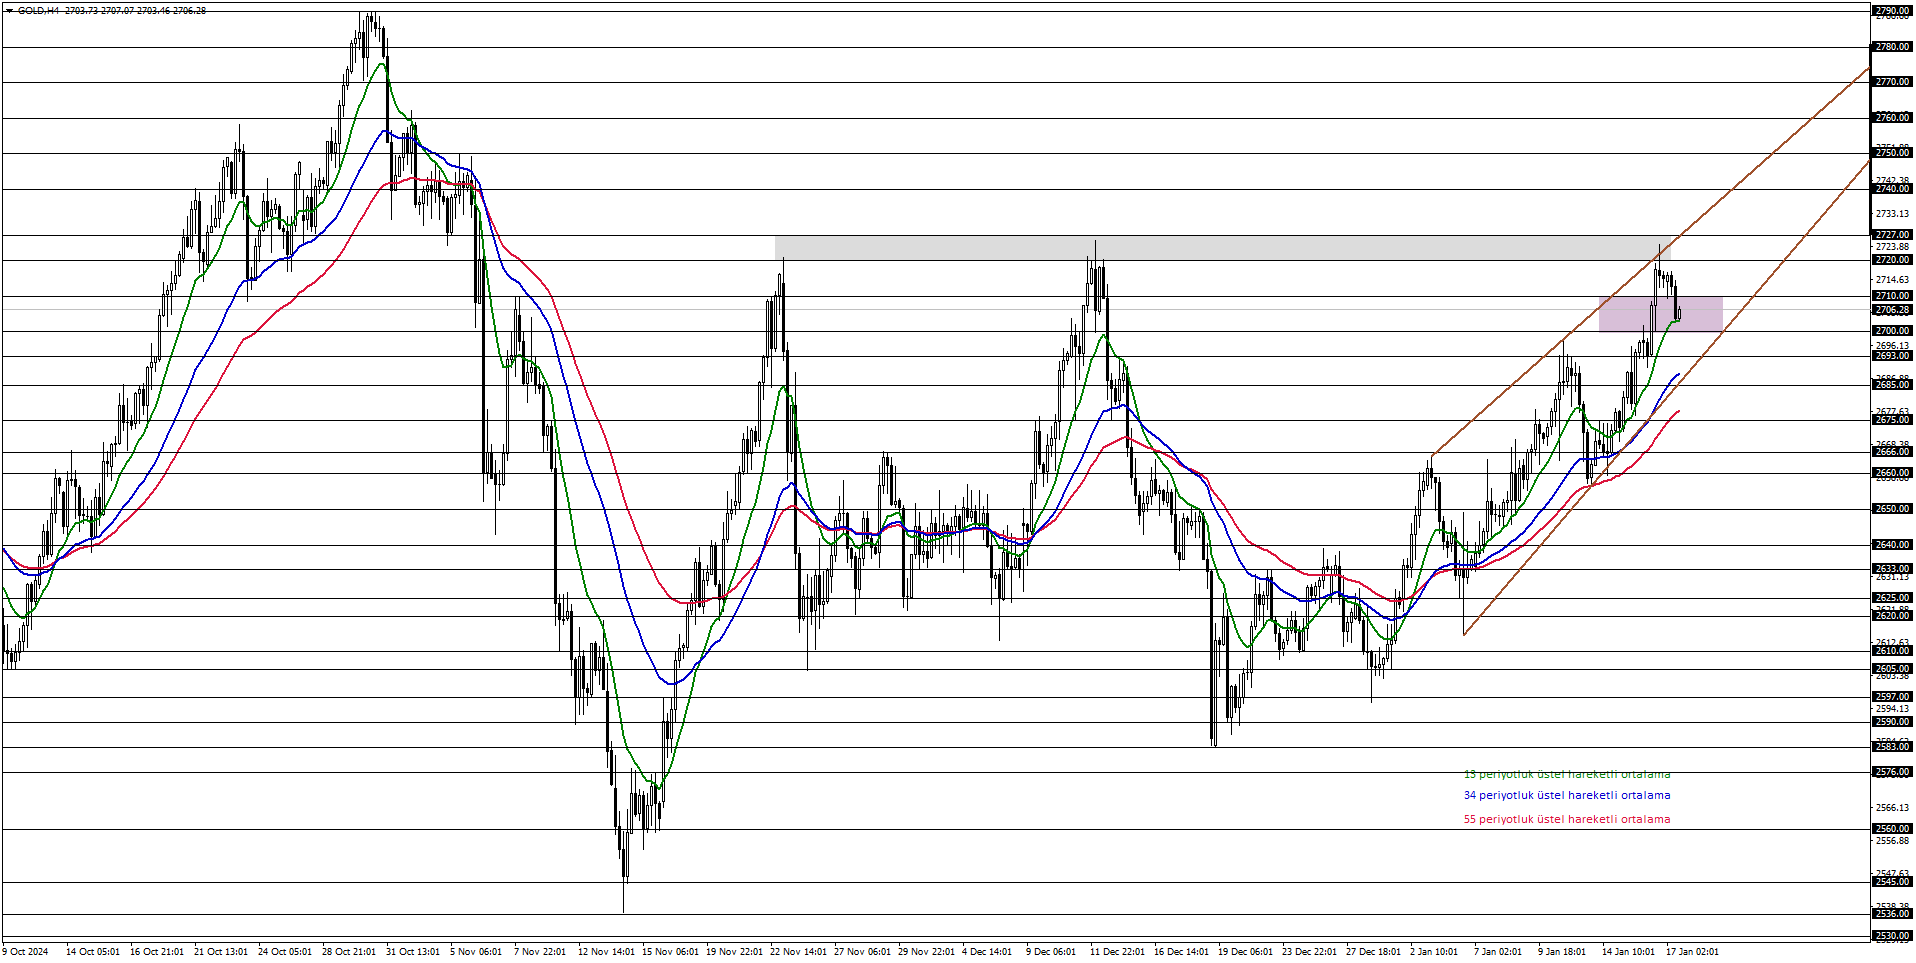Screen dimensions: 1916x963
Task: Click the small triangle arrow before GOLD,H4
Action: [x=9, y=10]
